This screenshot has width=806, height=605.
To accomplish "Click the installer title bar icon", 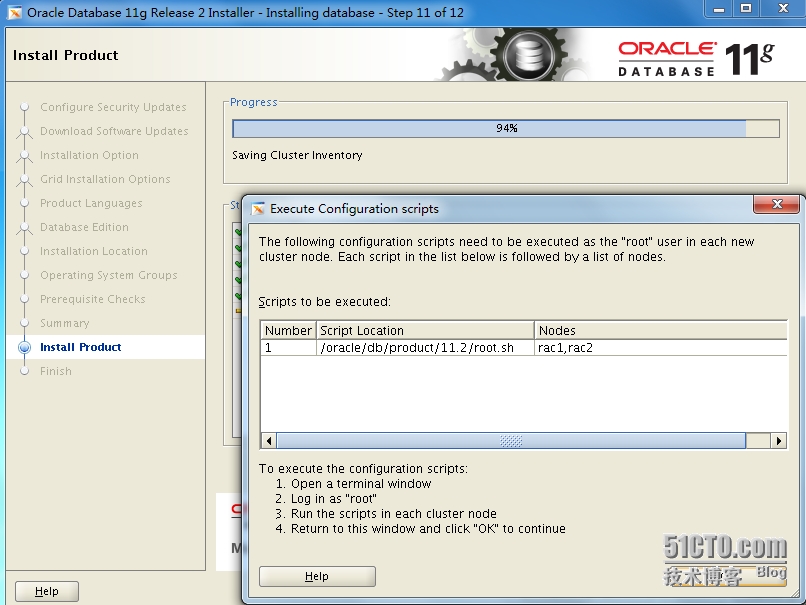I will coord(15,12).
